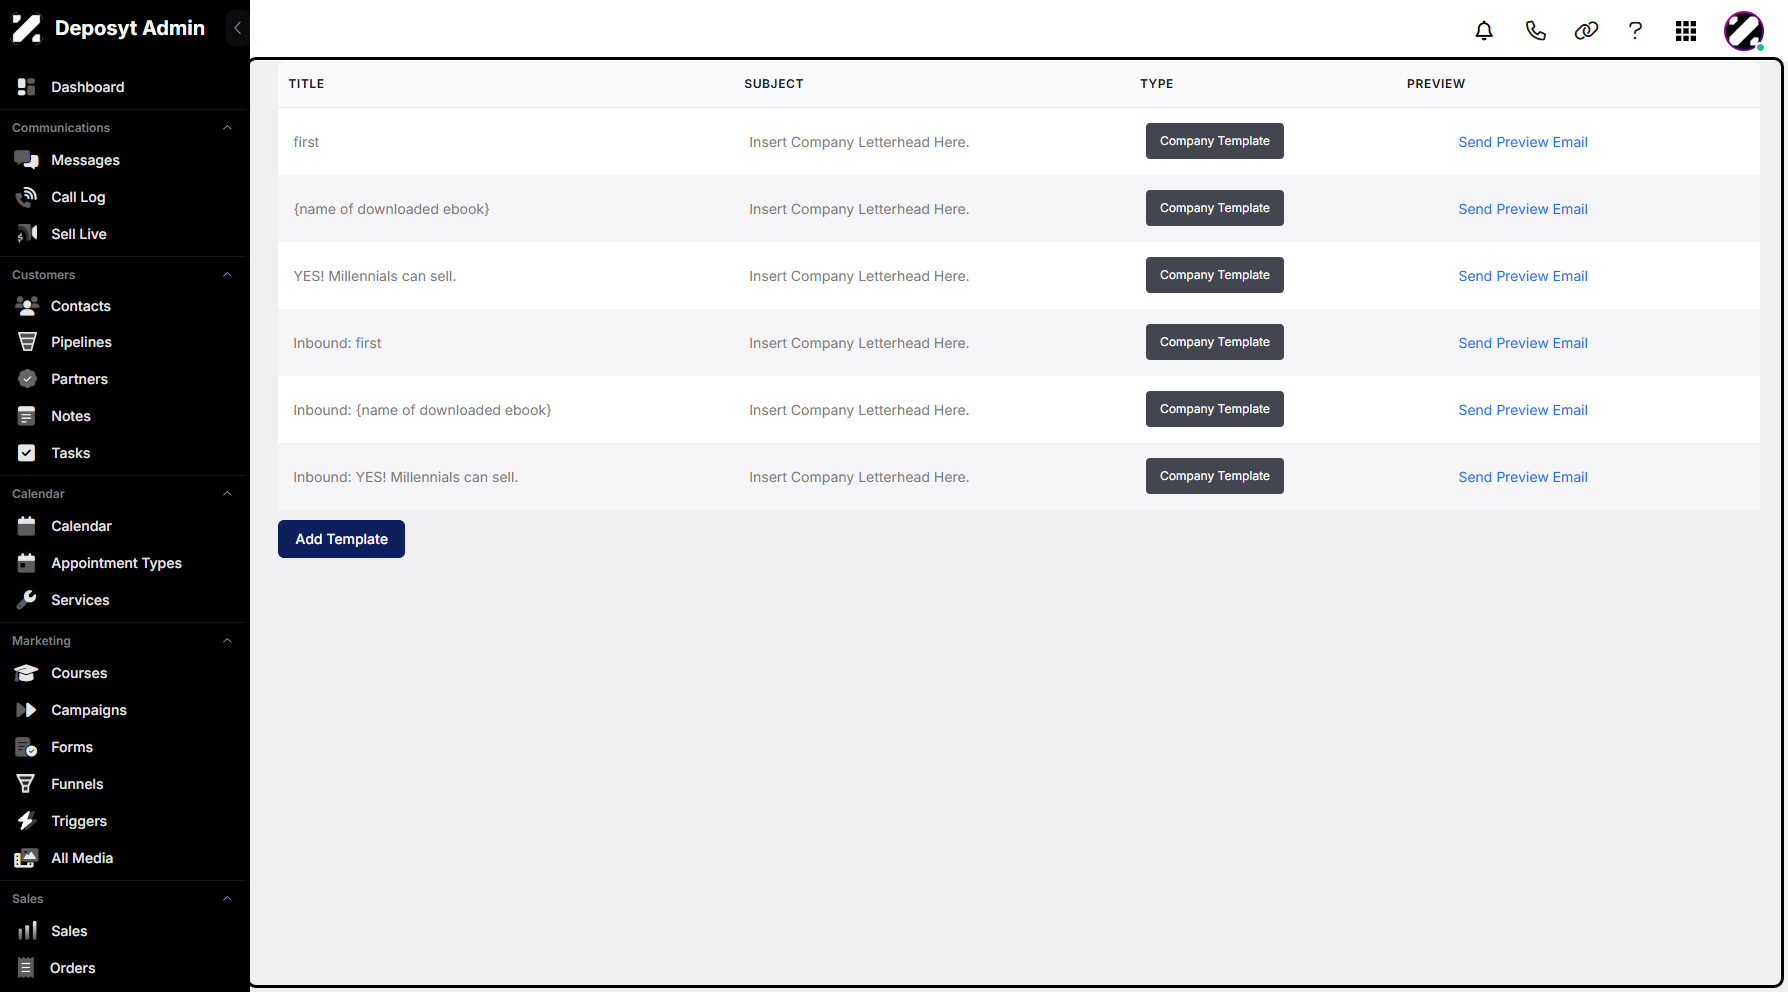1788x992 pixels.
Task: Click the phone dialer icon
Action: (x=1535, y=31)
